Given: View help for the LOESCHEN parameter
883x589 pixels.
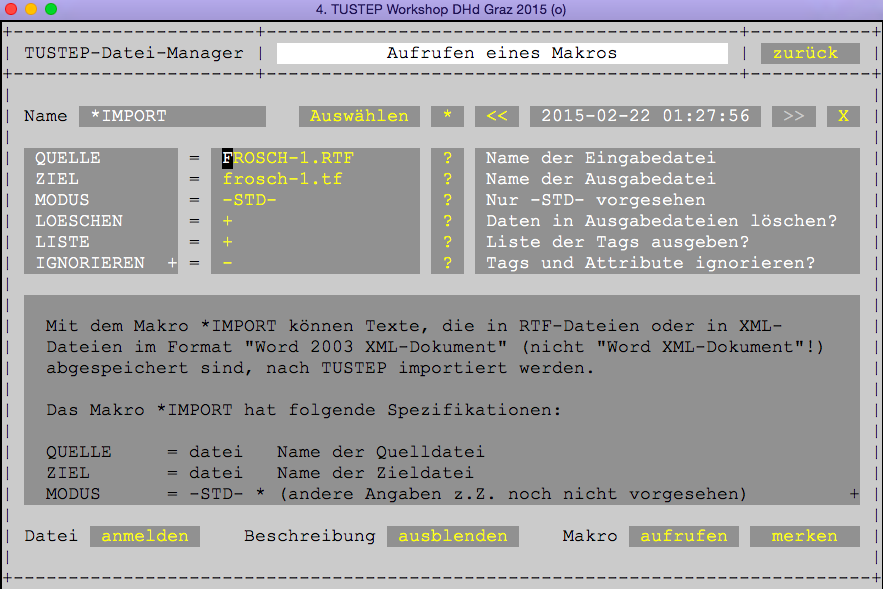Looking at the screenshot, I should click(447, 220).
